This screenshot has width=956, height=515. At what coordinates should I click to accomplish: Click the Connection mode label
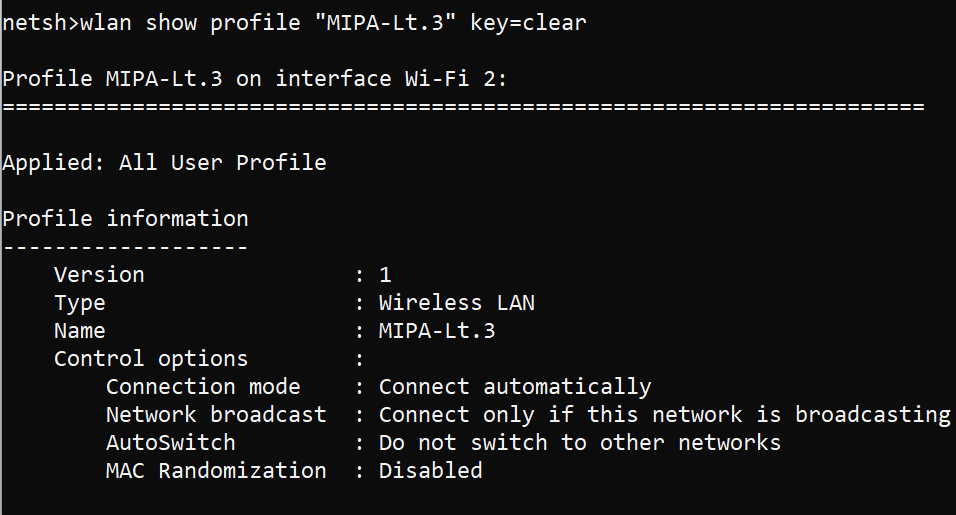(x=203, y=387)
